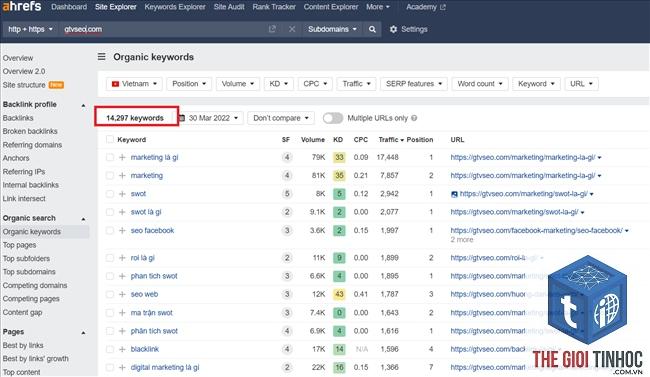Click calendar icon beside 30 Mar 2022

coord(182,118)
